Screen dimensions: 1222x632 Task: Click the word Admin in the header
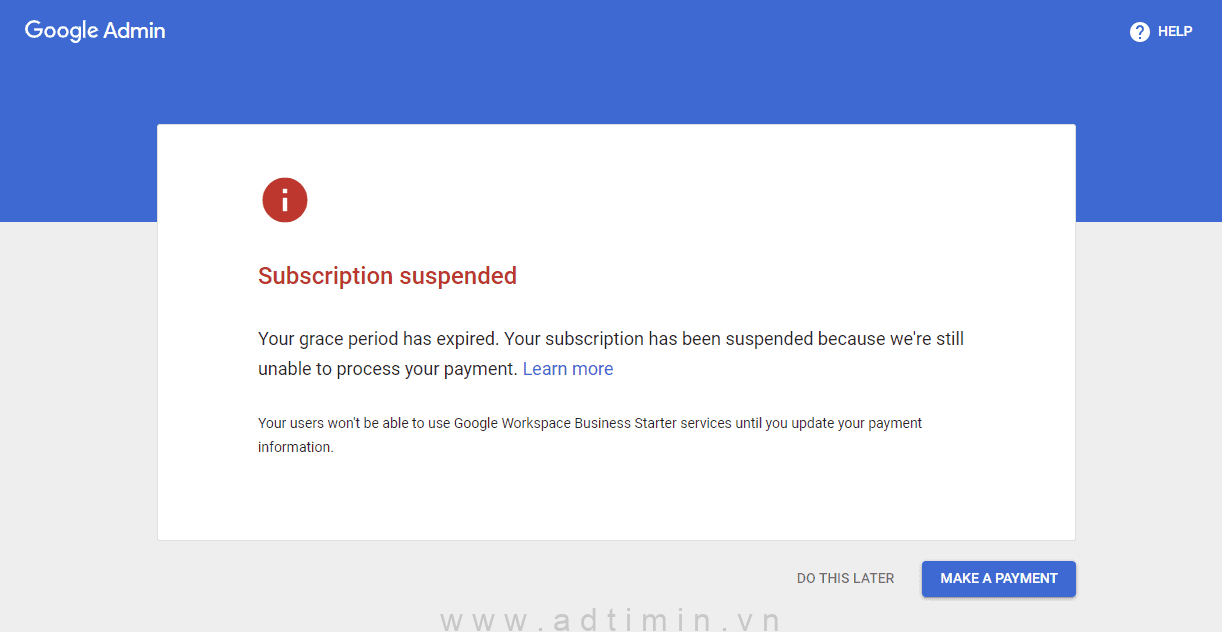pos(136,31)
